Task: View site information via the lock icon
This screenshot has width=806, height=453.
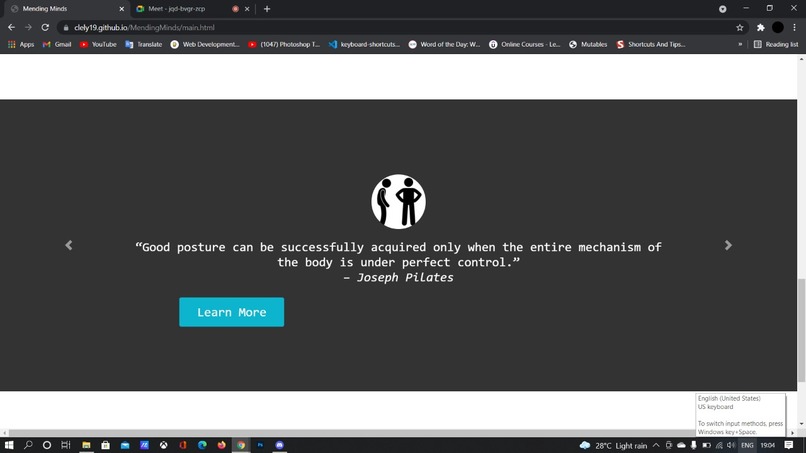Action: [66, 28]
